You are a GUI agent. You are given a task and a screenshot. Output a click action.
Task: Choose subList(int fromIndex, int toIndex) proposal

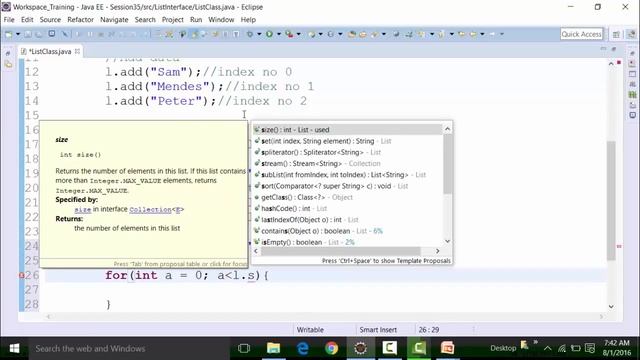coord(347,175)
